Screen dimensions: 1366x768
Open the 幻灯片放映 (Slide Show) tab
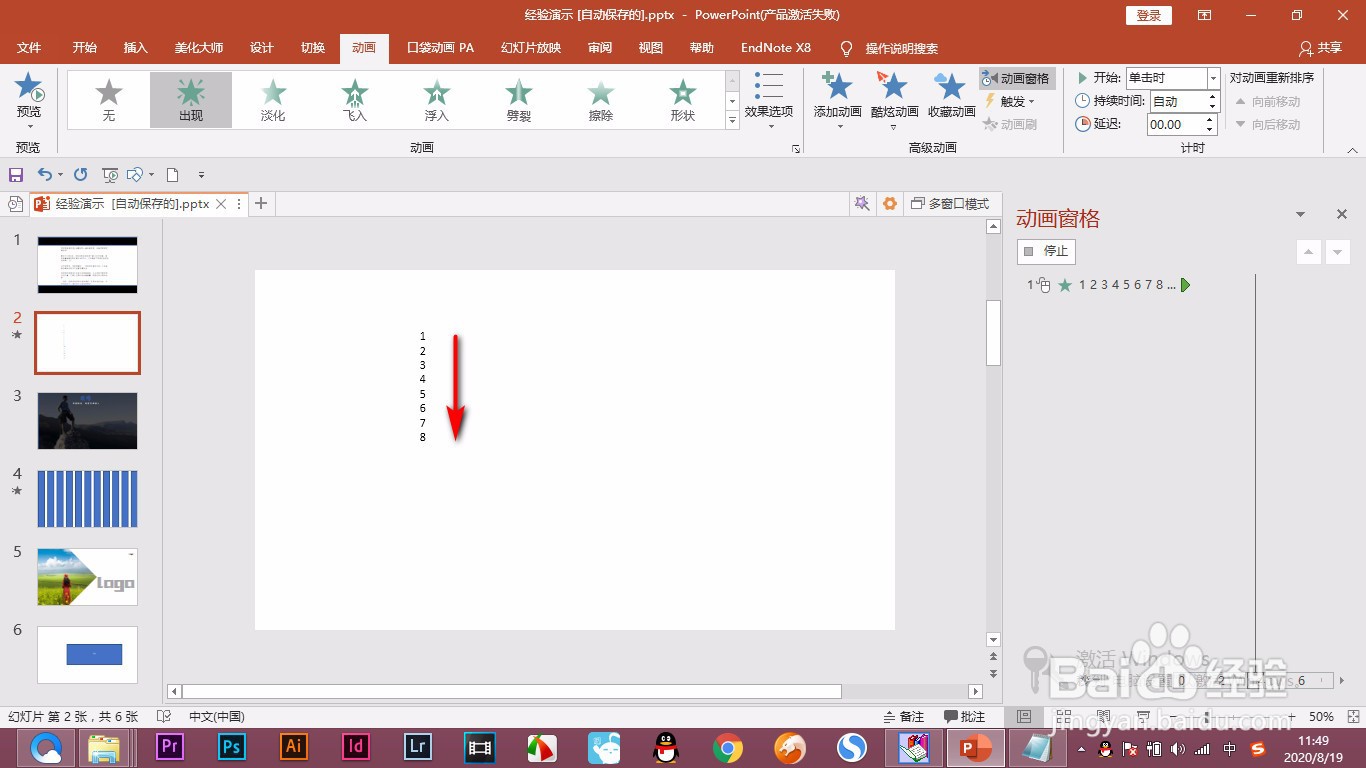[x=531, y=47]
